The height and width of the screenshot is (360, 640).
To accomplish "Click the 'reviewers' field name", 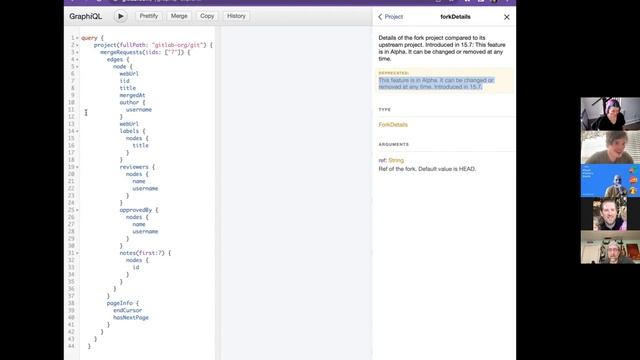I will [x=134, y=167].
